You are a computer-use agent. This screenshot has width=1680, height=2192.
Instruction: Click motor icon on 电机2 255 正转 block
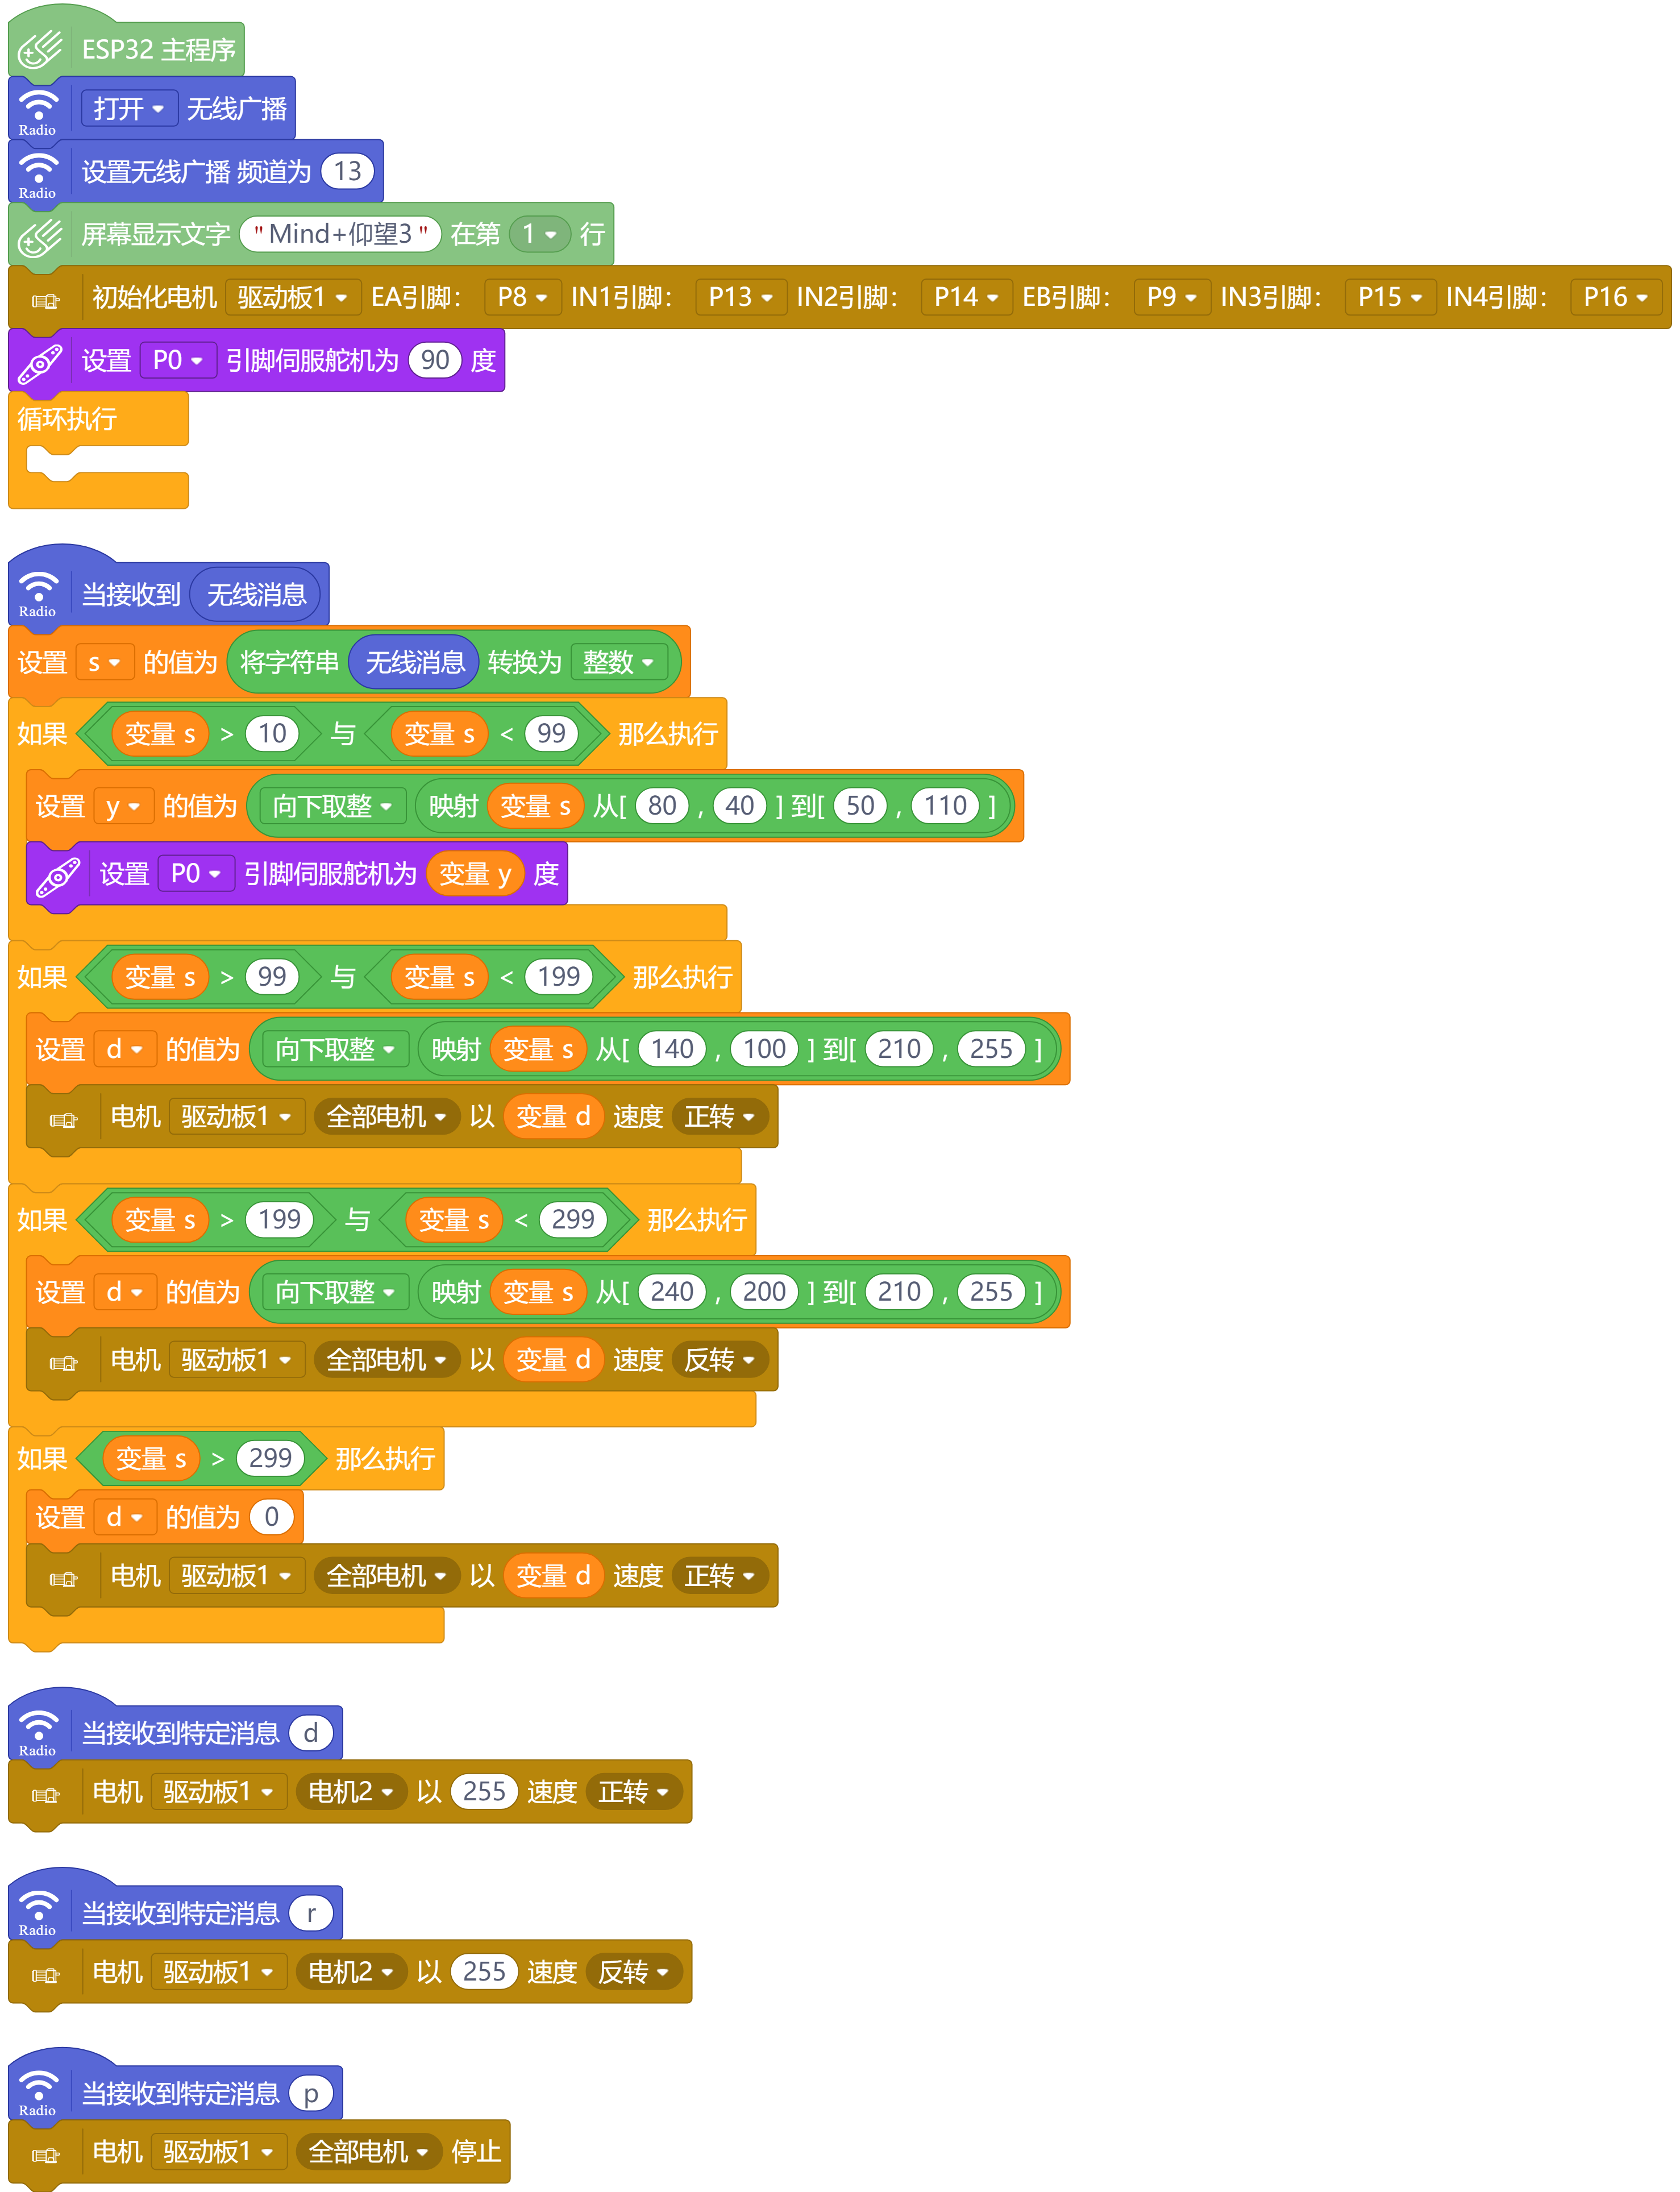[46, 1795]
